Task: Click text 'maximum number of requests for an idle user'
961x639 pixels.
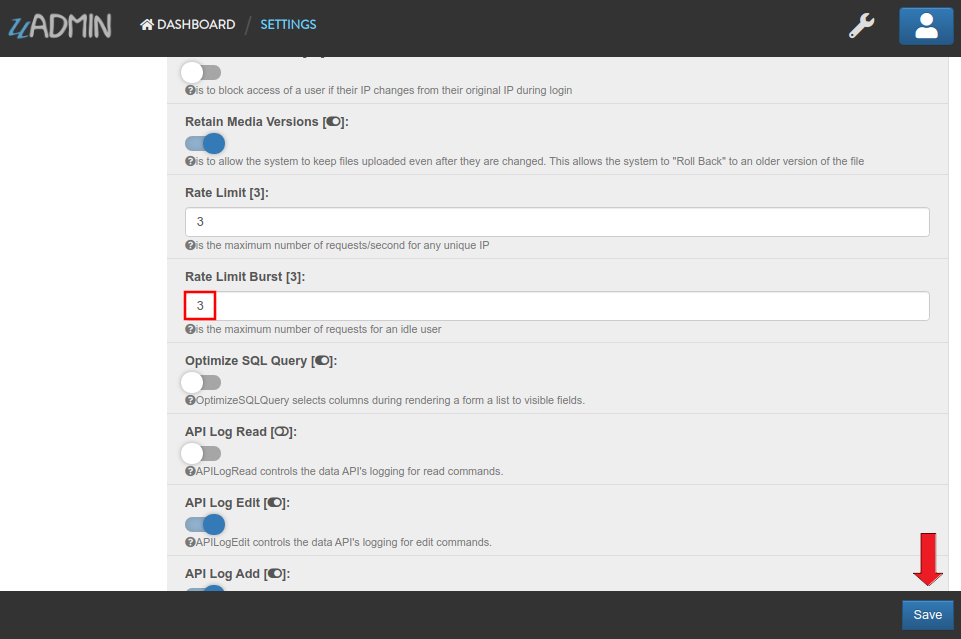Action: (333, 329)
